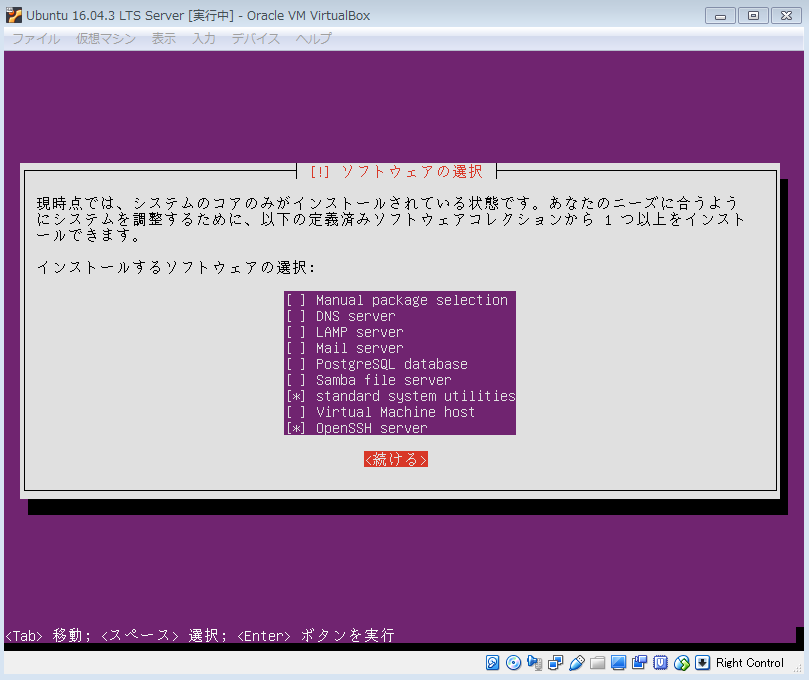This screenshot has height=680, width=809.
Task: Uncheck the OpenSSH server option
Action: click(x=296, y=428)
